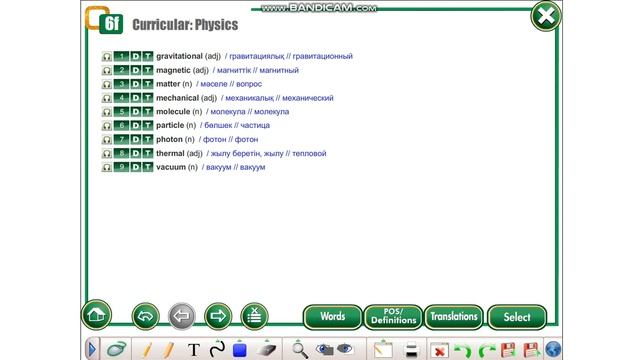Click the grey previous page arrow
The height and width of the screenshot is (360, 640).
point(182,316)
